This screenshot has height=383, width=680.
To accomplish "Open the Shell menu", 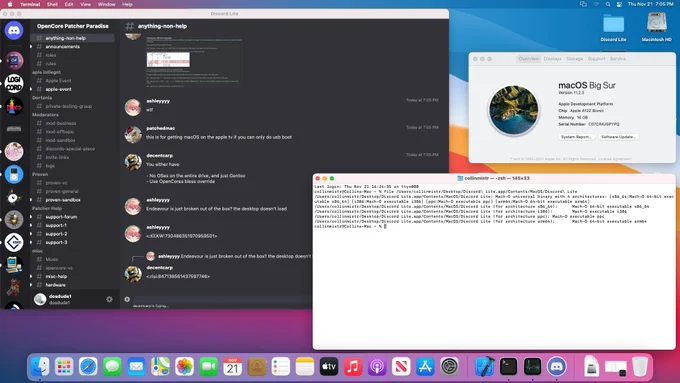I will click(x=52, y=4).
